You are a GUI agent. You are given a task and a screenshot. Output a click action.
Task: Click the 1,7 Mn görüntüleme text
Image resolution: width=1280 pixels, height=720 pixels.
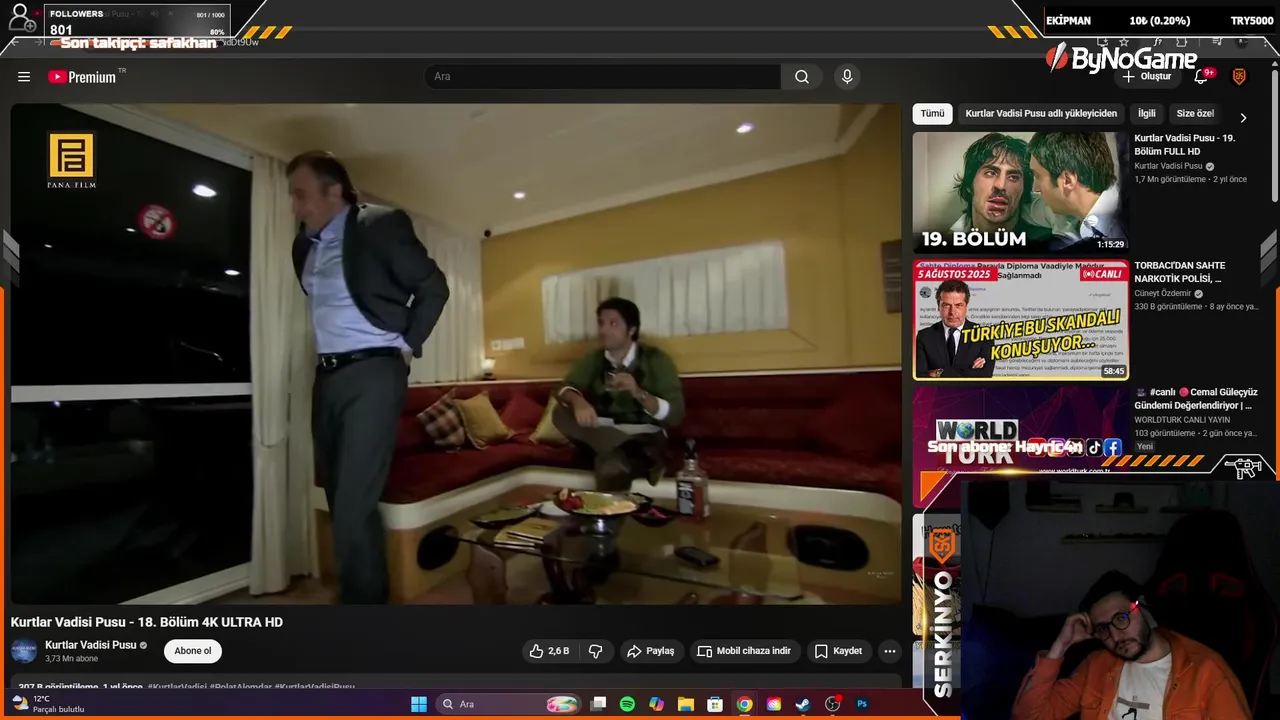point(1169,180)
